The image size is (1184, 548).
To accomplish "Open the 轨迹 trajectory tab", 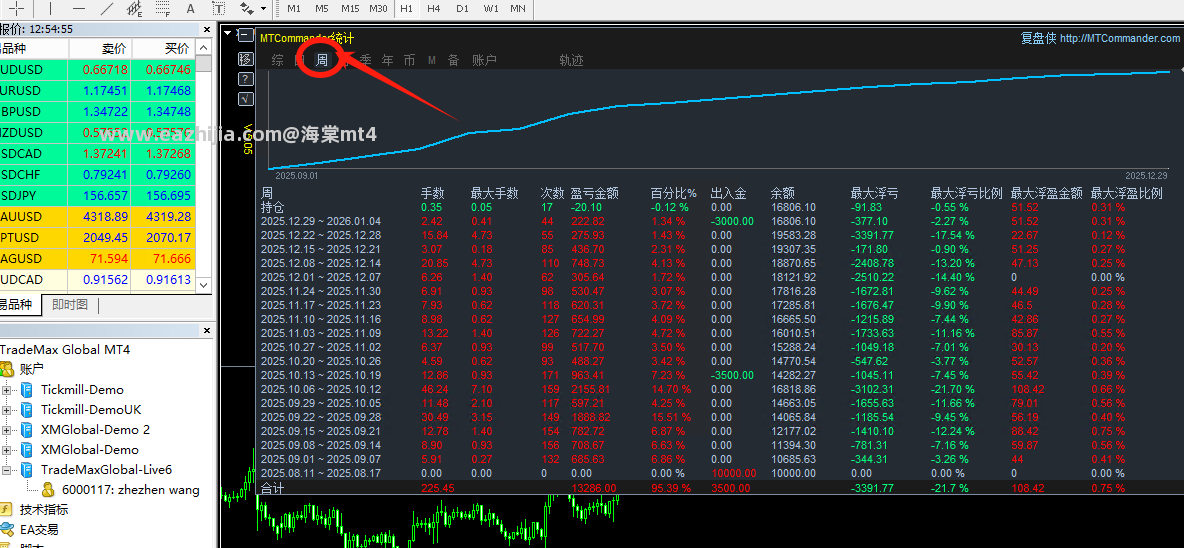I will pos(572,60).
